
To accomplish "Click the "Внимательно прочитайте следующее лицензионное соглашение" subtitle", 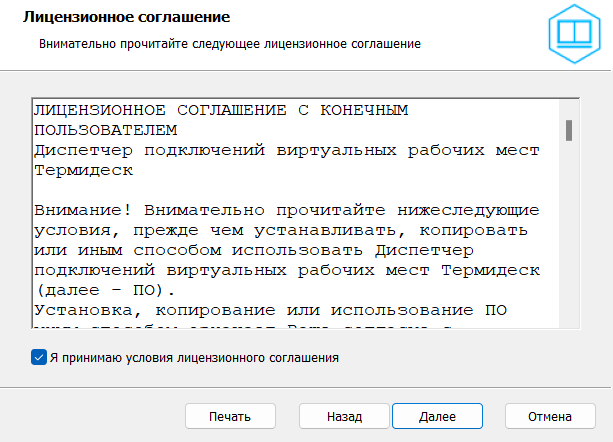I will [229, 45].
